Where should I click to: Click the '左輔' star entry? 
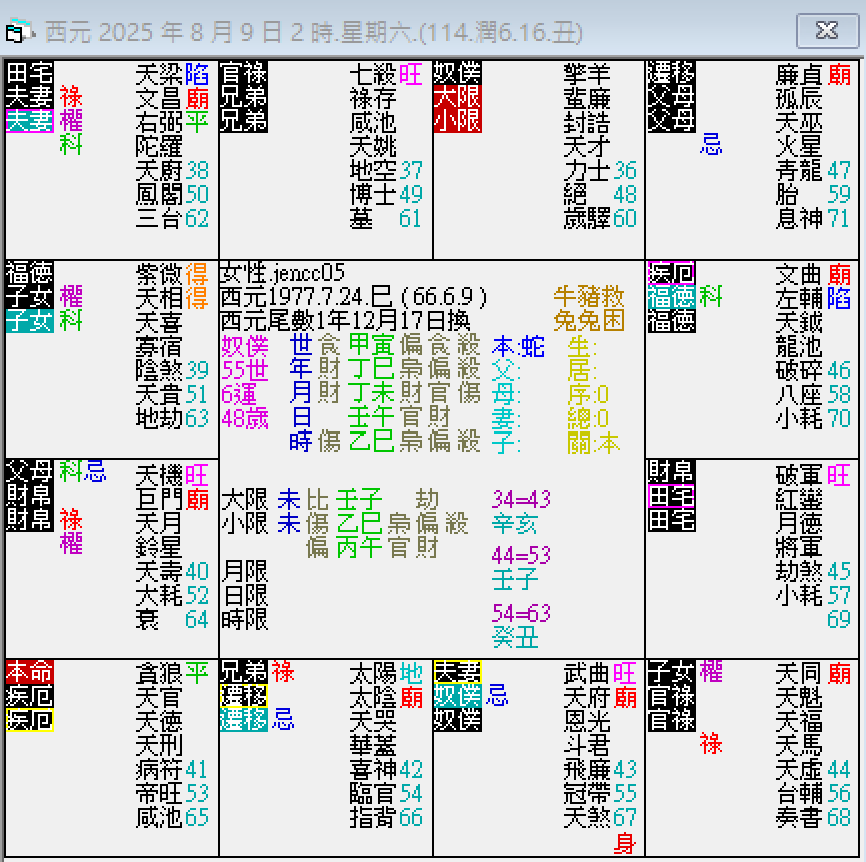pyautogui.click(x=799, y=298)
